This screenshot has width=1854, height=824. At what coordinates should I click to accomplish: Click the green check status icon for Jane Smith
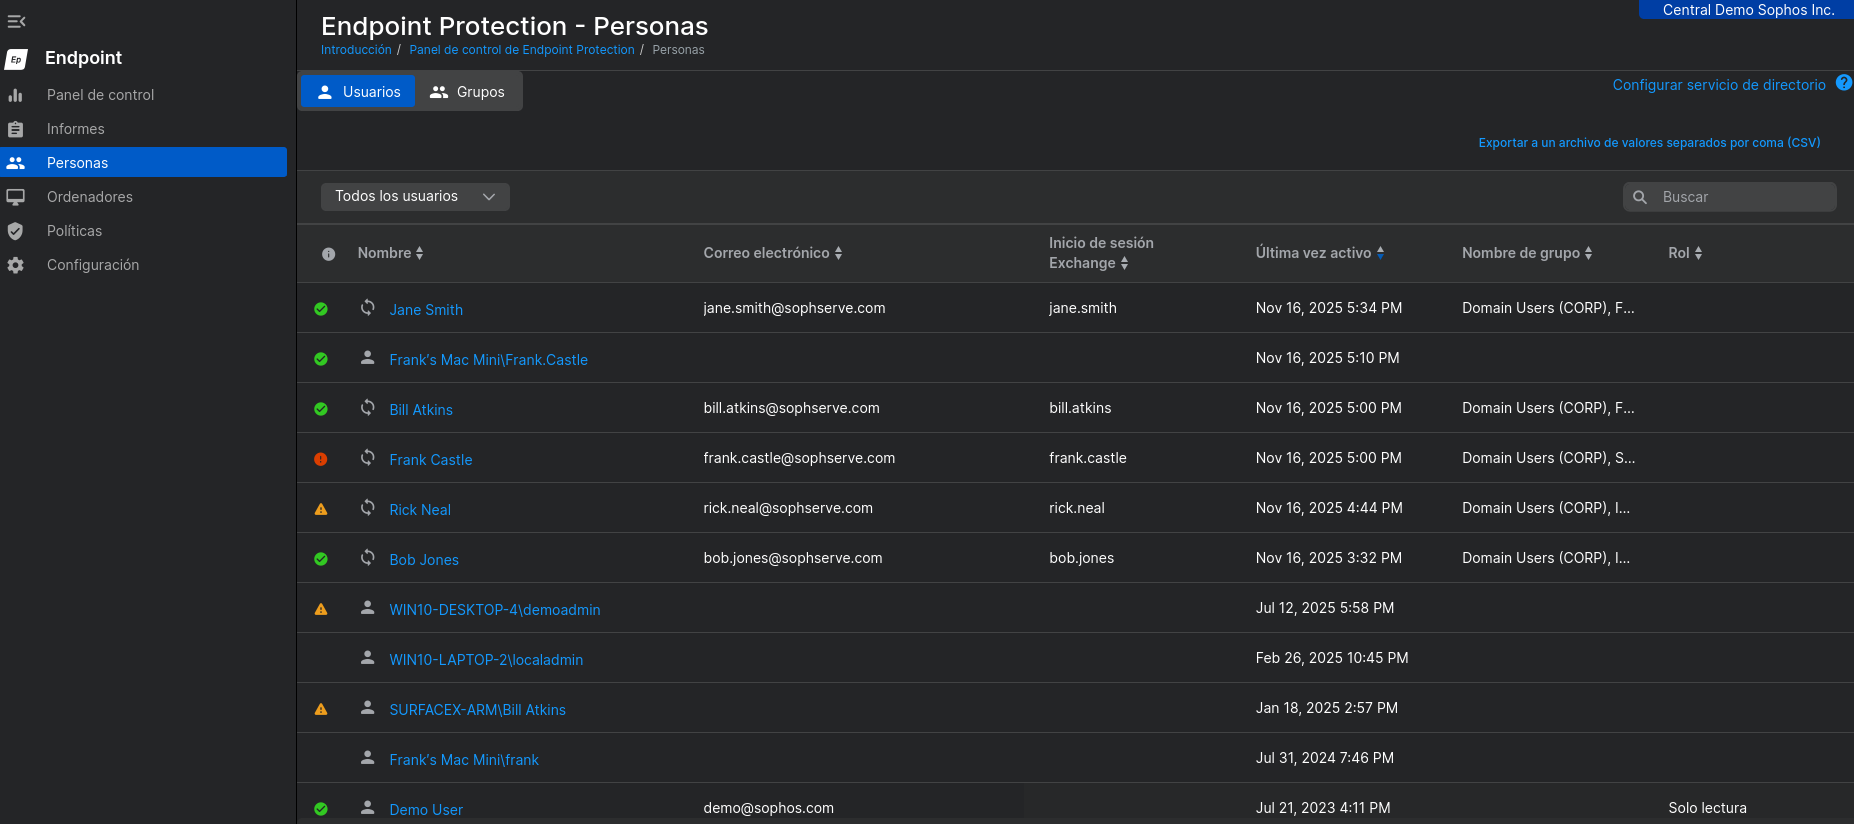321,309
